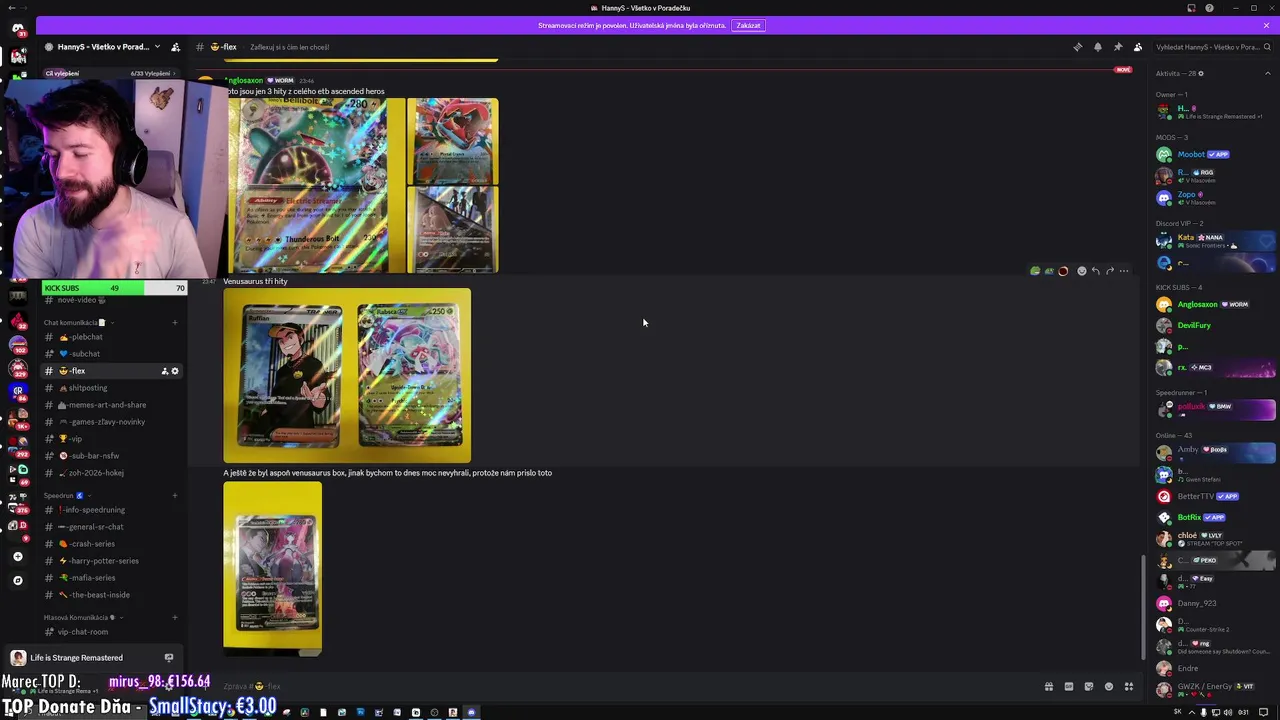Open the #crash-series channel
The height and width of the screenshot is (720, 1280).
click(x=112, y=544)
